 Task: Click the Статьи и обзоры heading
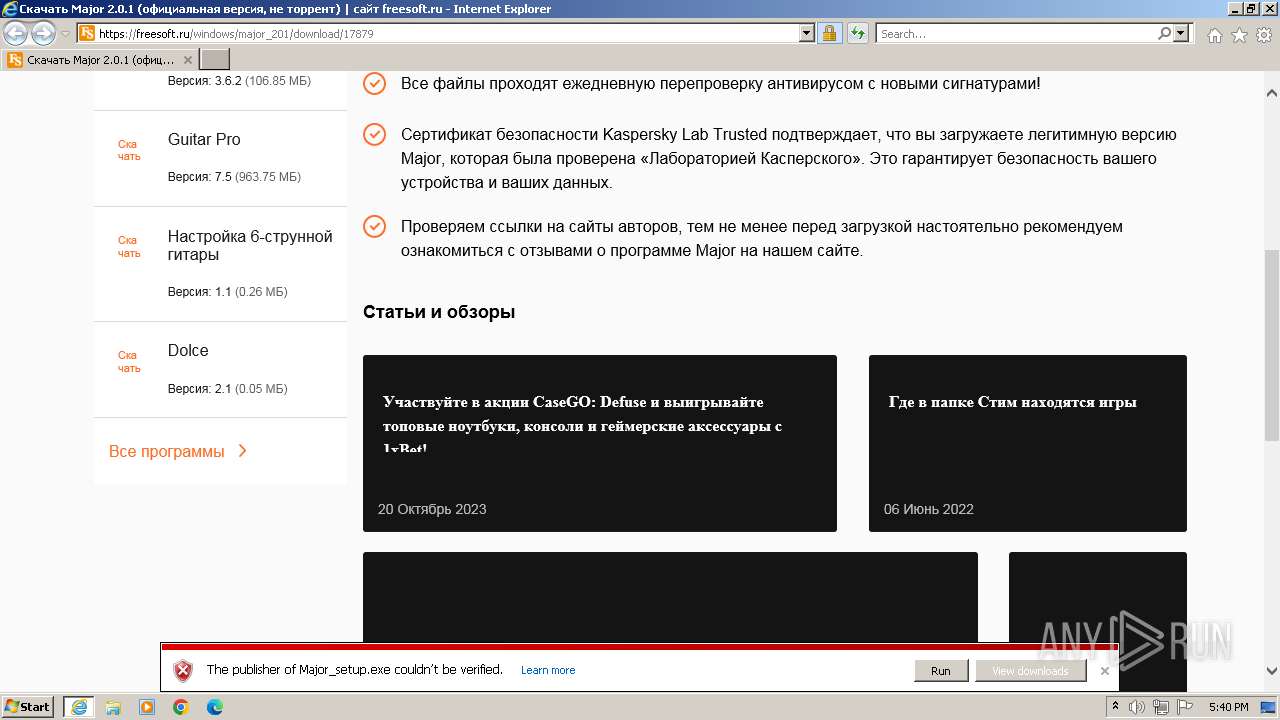click(439, 312)
